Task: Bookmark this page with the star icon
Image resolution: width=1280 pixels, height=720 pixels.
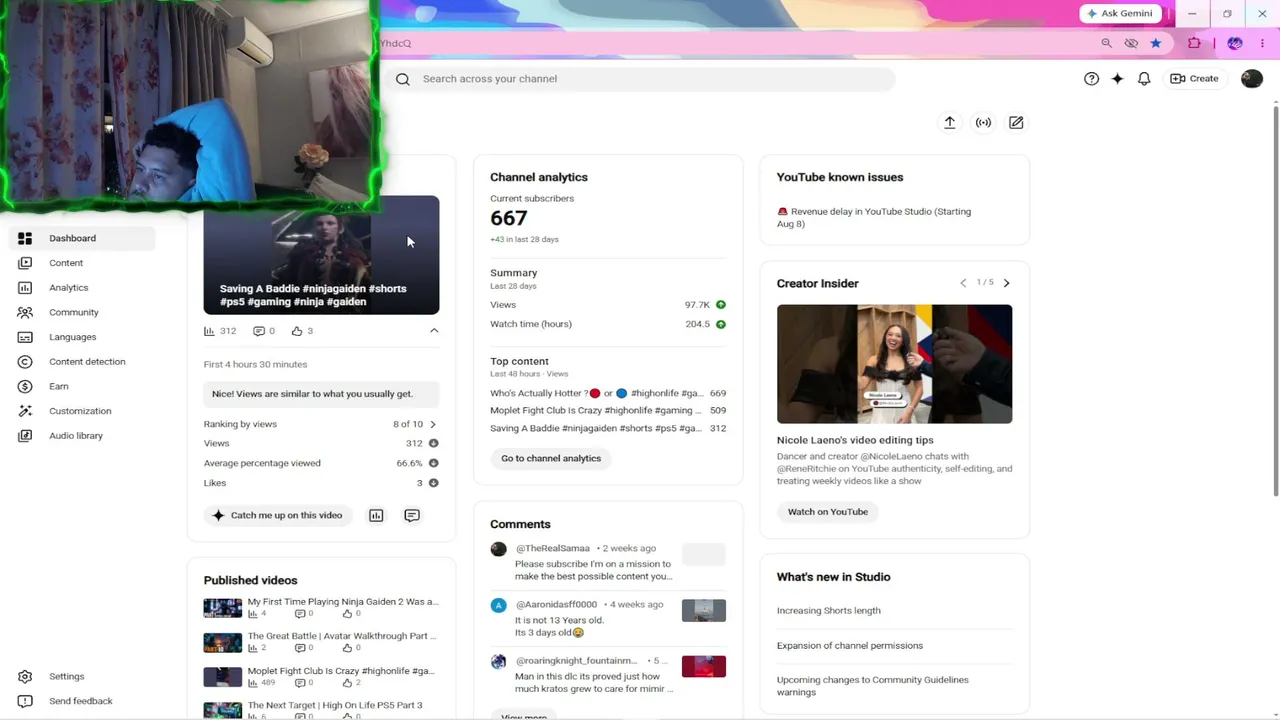Action: pos(1156,43)
